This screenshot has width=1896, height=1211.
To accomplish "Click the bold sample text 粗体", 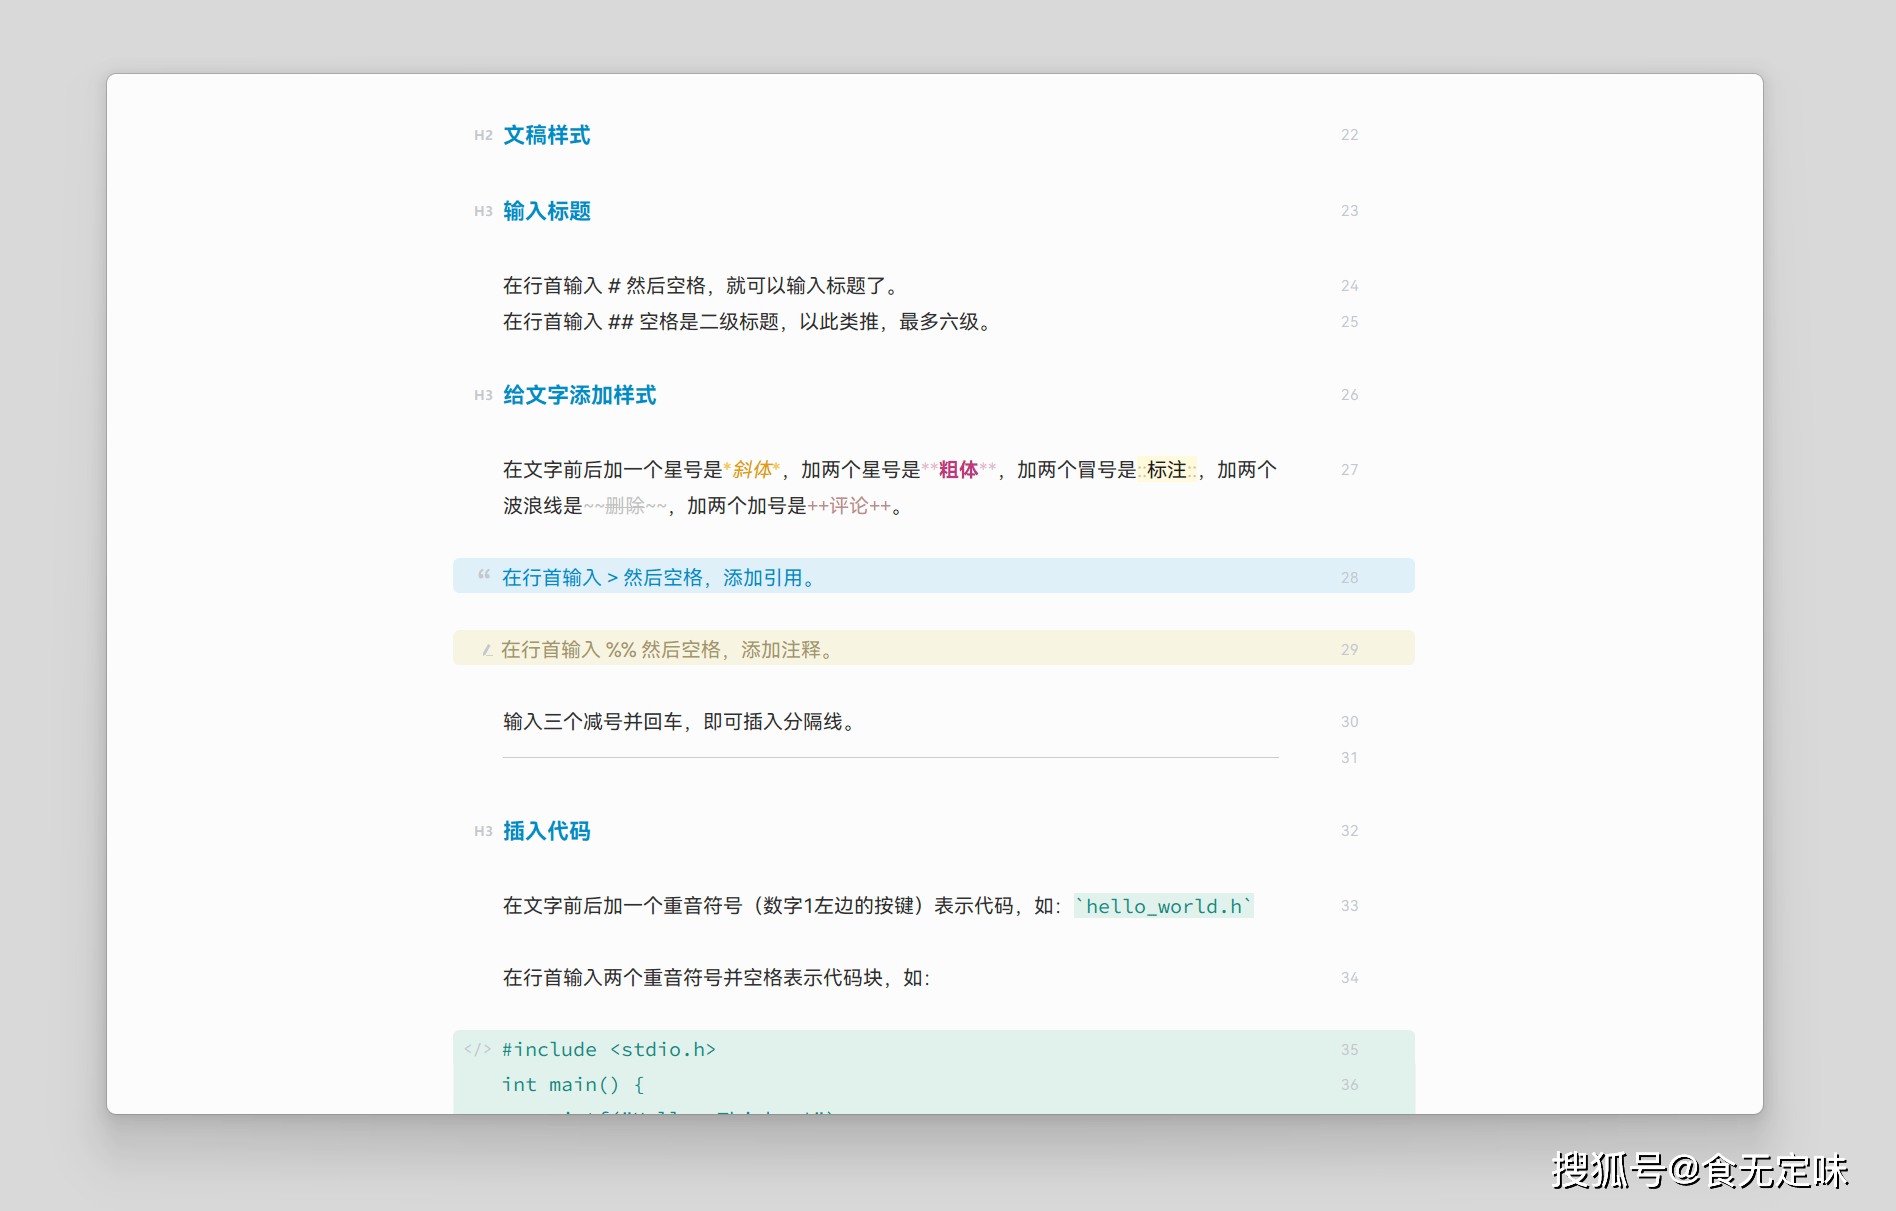I will pyautogui.click(x=958, y=470).
